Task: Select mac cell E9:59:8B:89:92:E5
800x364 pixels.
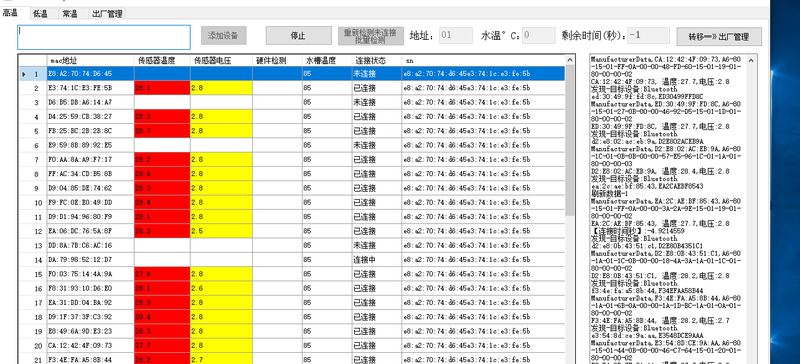Action: [90, 145]
